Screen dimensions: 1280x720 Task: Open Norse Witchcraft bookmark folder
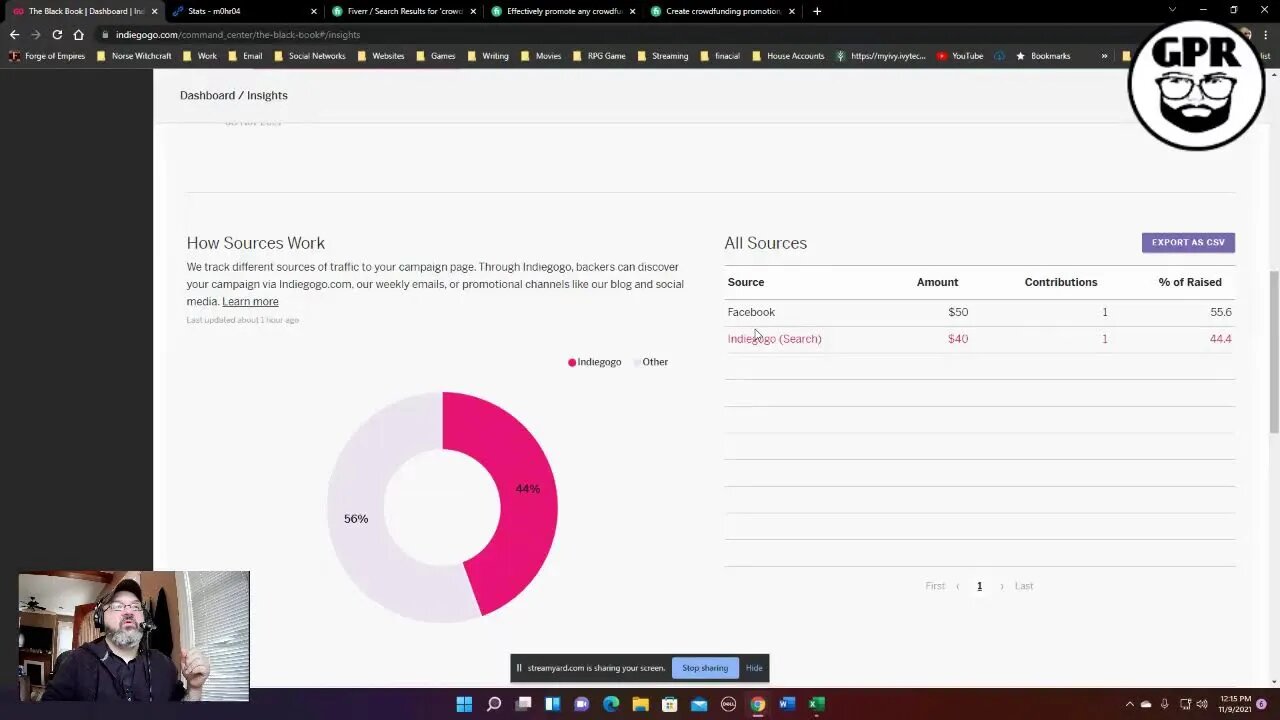[135, 56]
